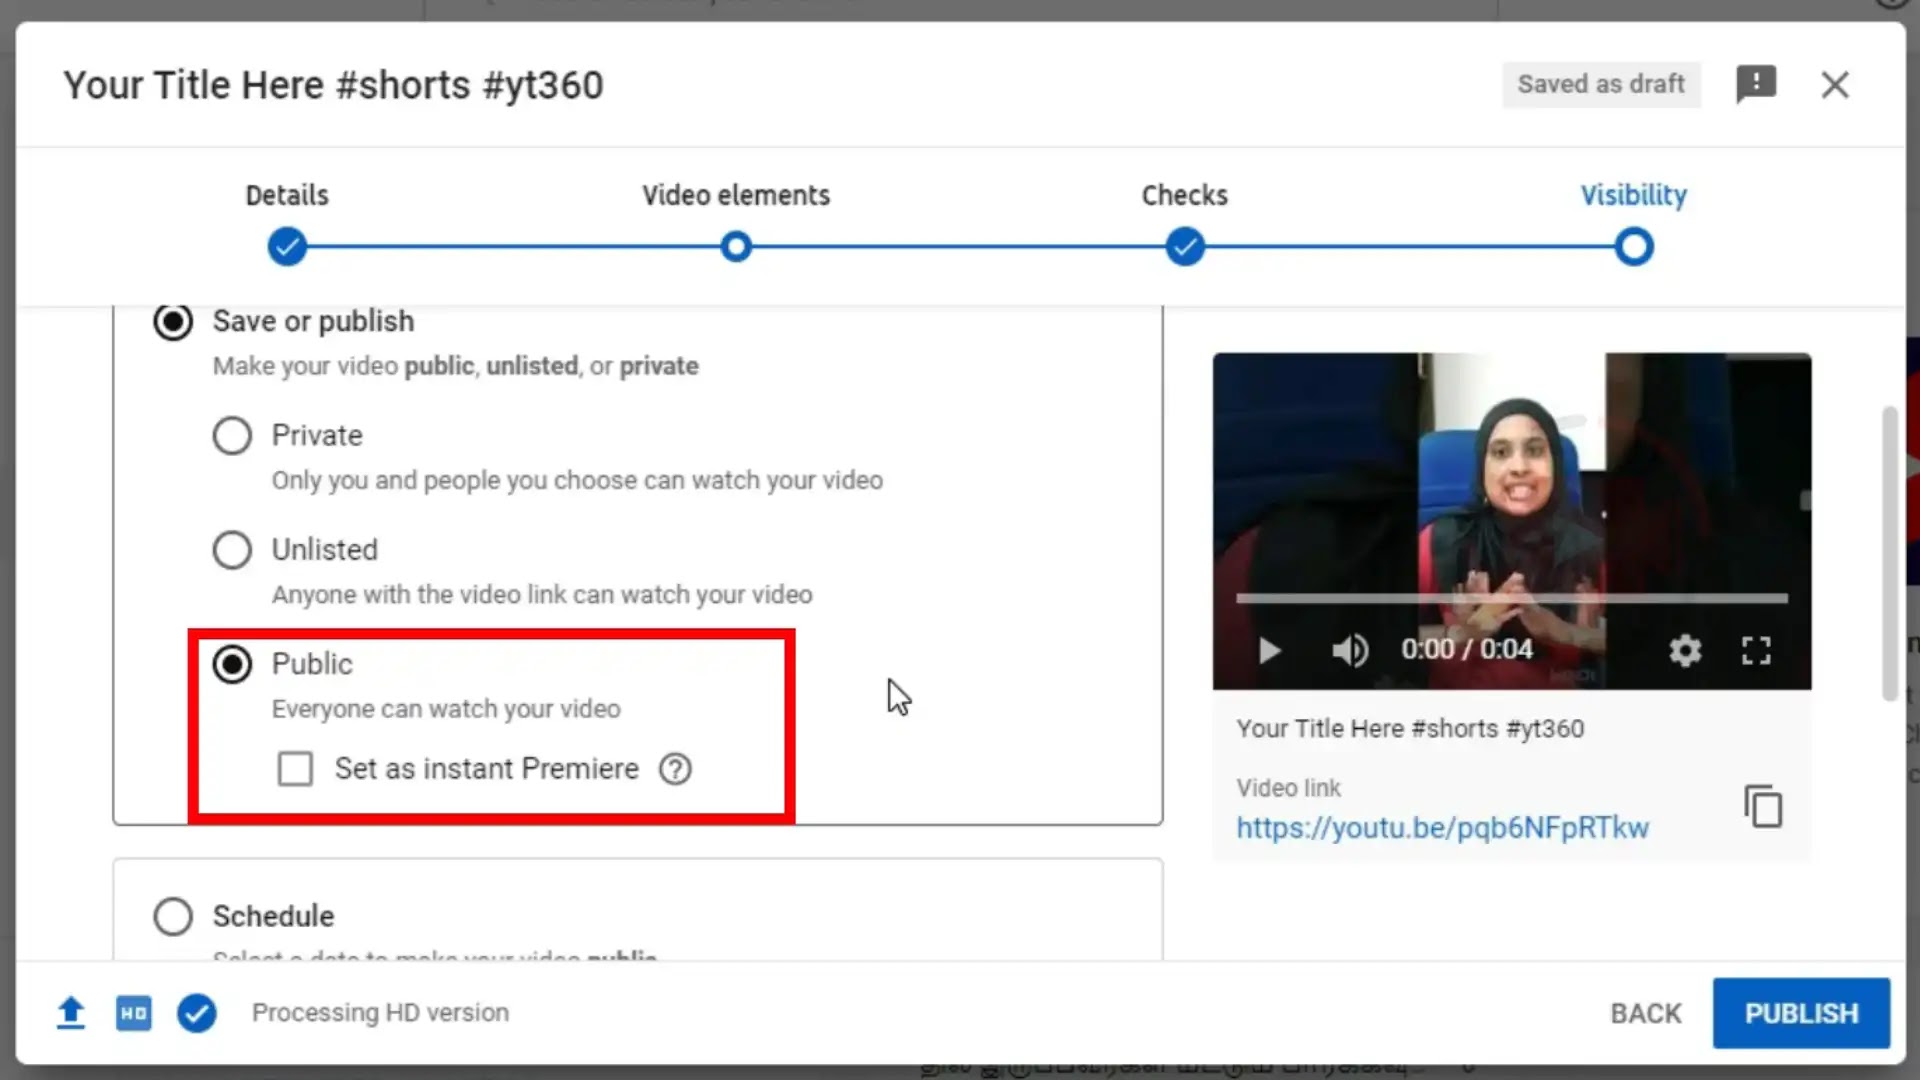
Task: Go to the Details step
Action: pos(287,246)
